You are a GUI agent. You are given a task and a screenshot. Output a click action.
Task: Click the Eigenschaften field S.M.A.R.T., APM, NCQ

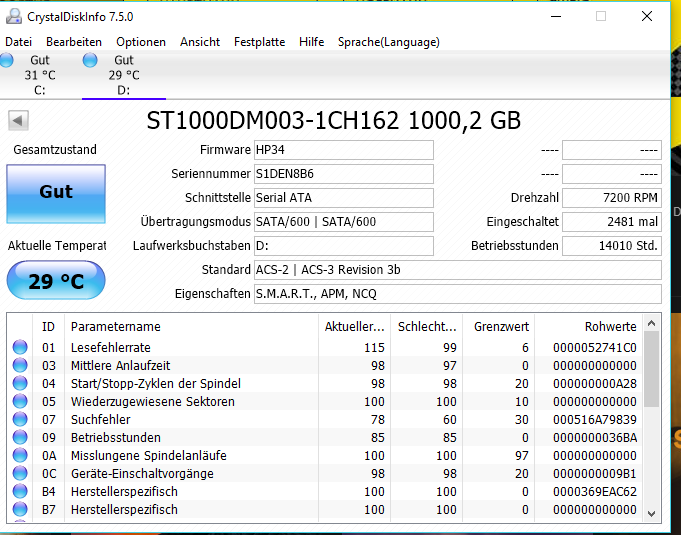tap(458, 294)
